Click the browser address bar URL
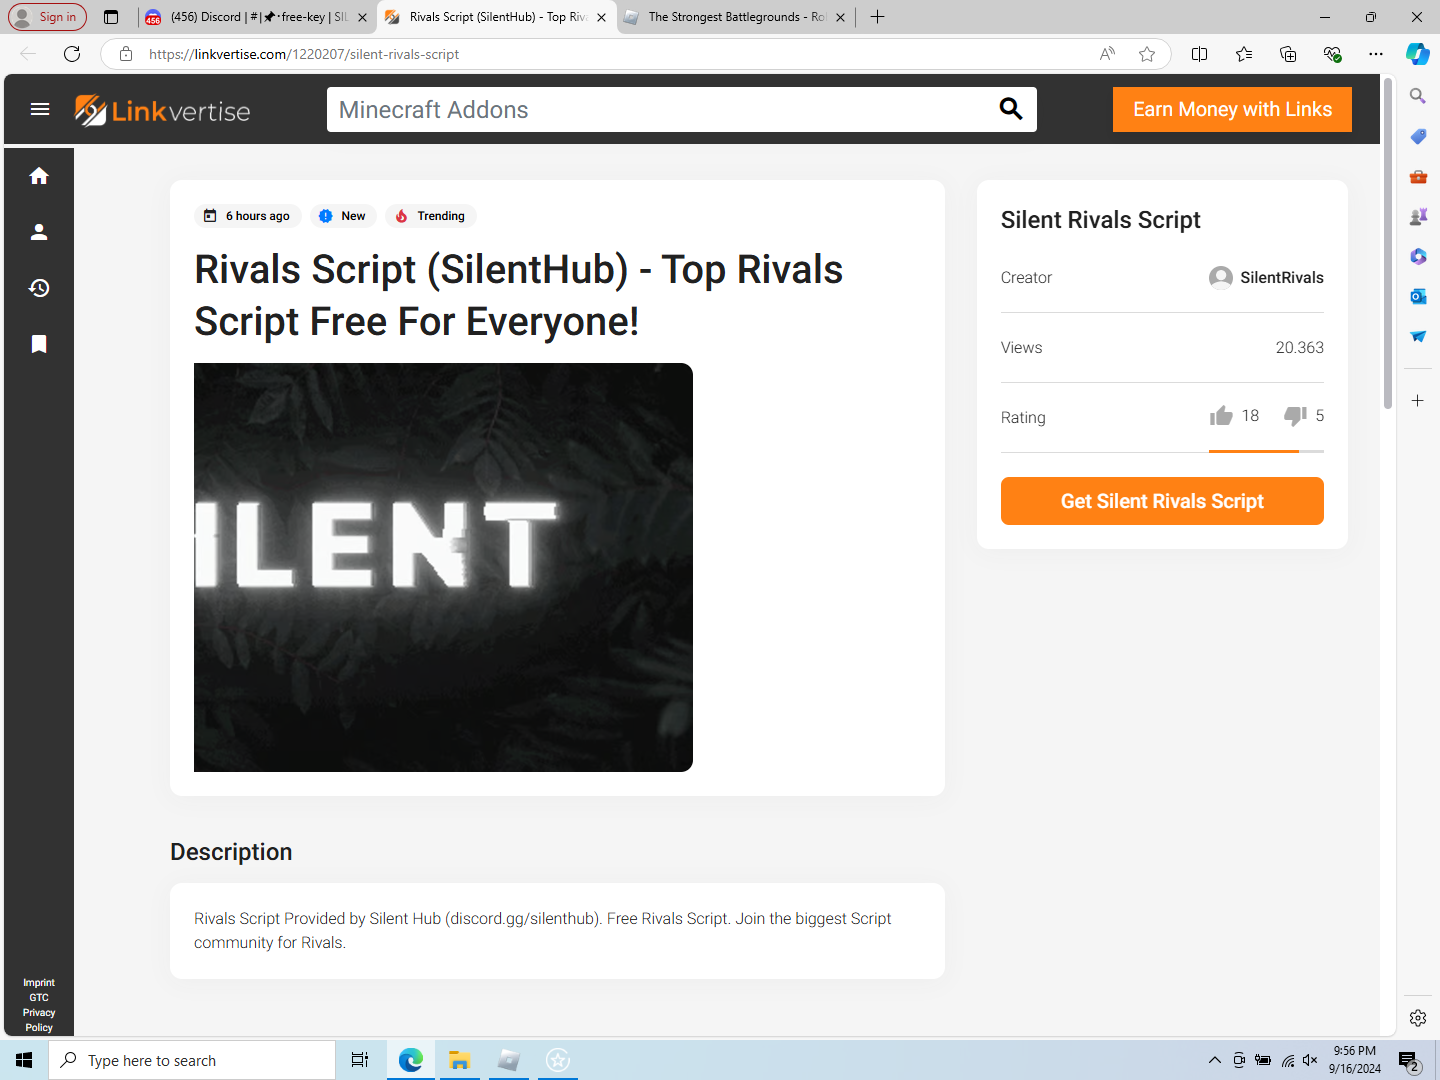Viewport: 1440px width, 1080px height. click(304, 54)
